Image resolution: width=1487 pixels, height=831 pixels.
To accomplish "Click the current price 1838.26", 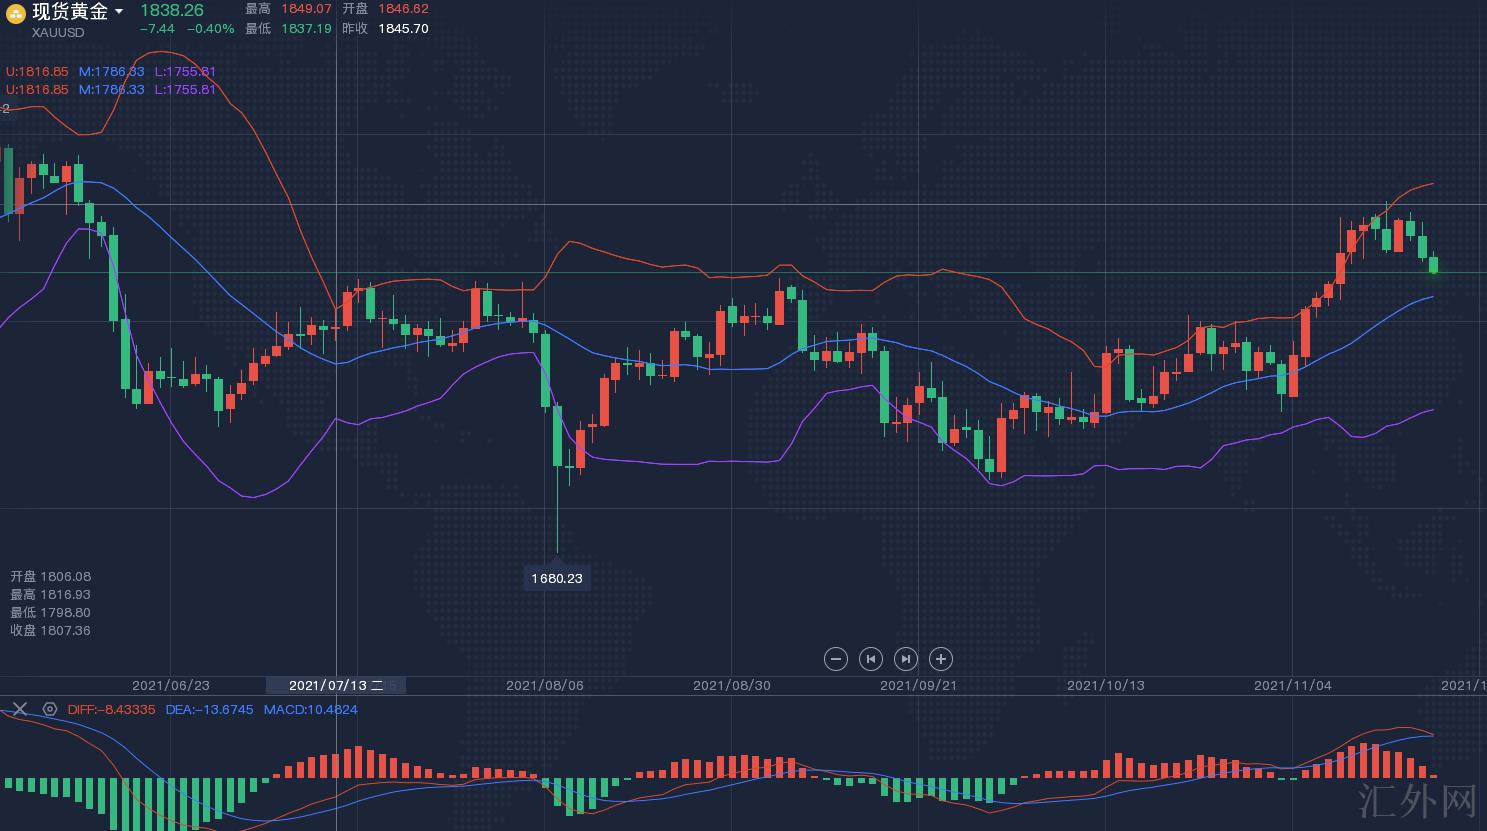I will (171, 10).
